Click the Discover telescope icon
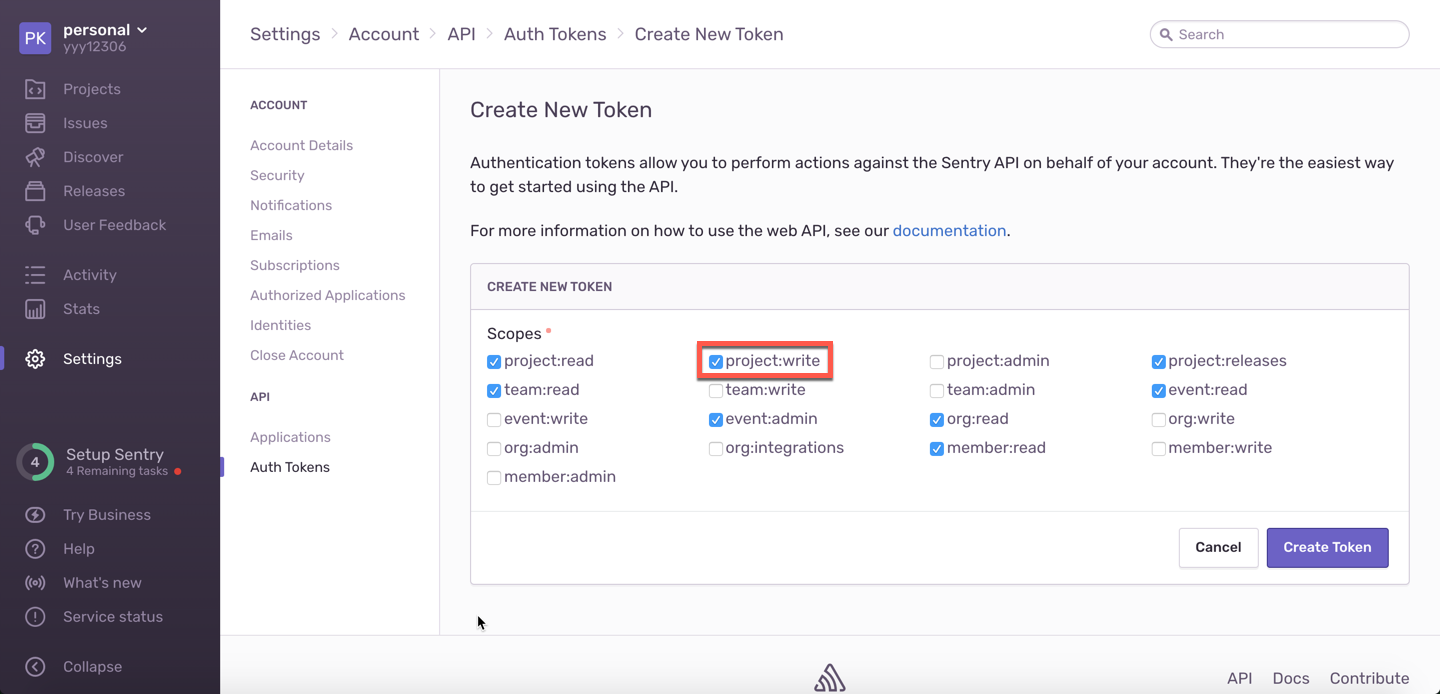The image size is (1440, 694). tap(35, 157)
